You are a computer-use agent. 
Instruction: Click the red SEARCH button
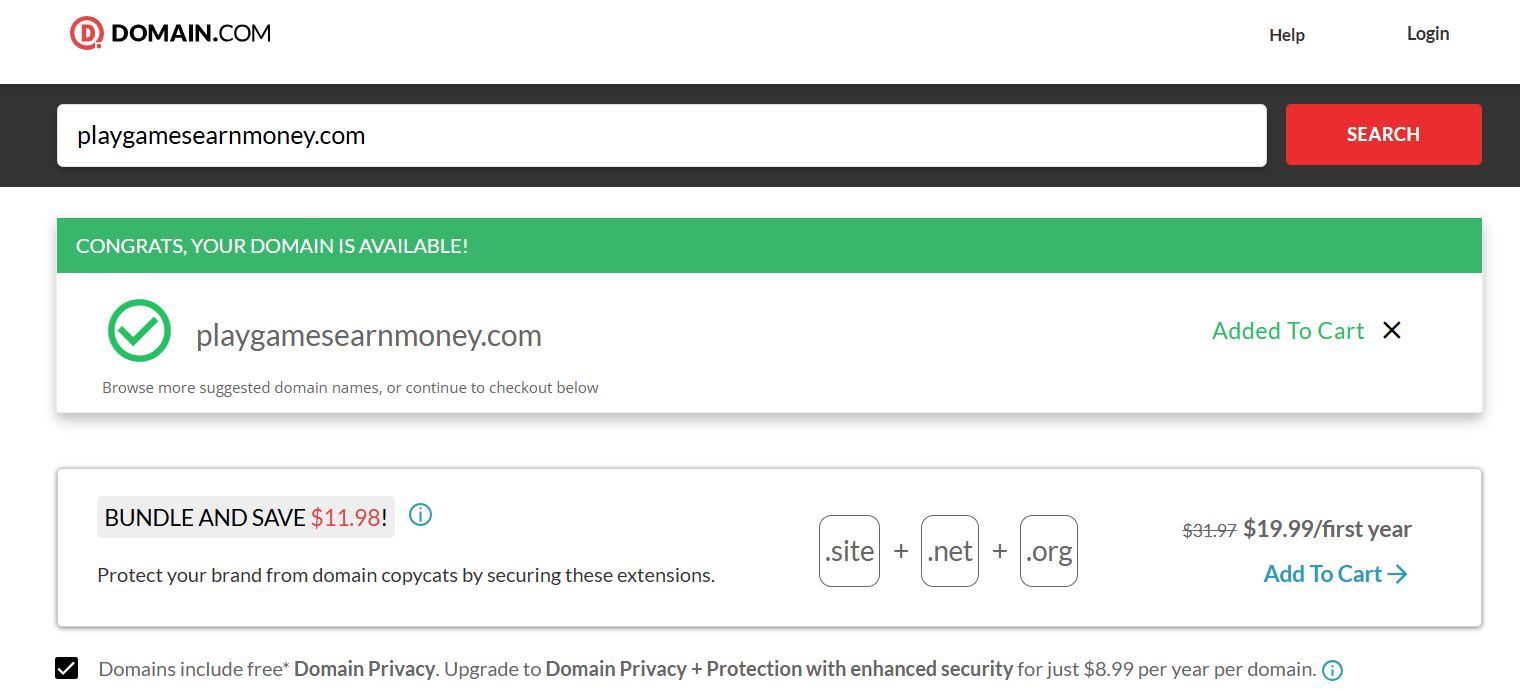coord(1383,134)
